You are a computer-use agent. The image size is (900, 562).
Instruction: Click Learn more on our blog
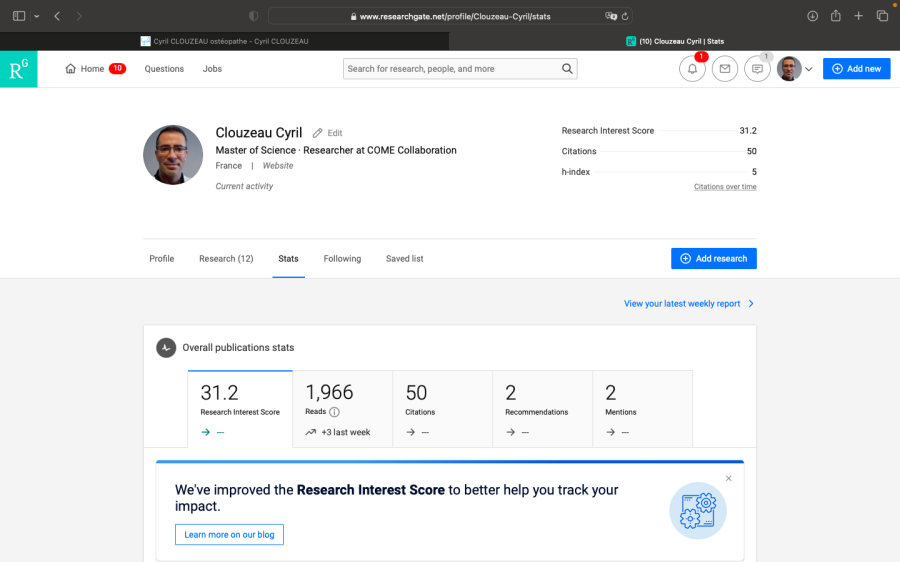(229, 535)
